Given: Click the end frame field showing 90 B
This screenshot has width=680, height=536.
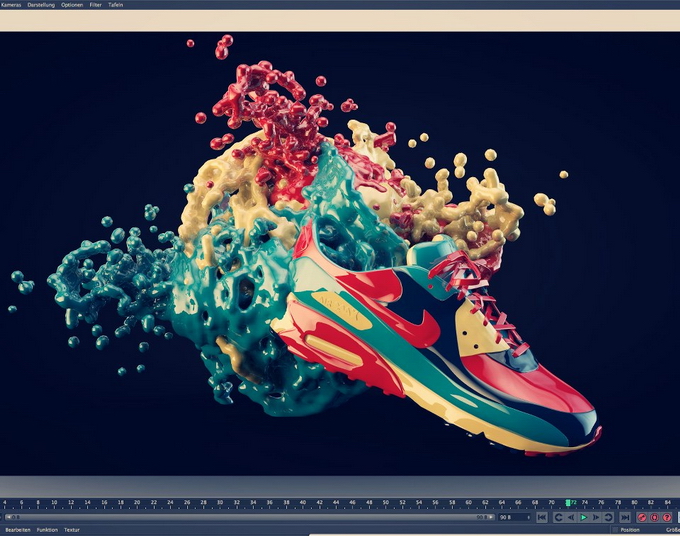Looking at the screenshot, I should (512, 517).
